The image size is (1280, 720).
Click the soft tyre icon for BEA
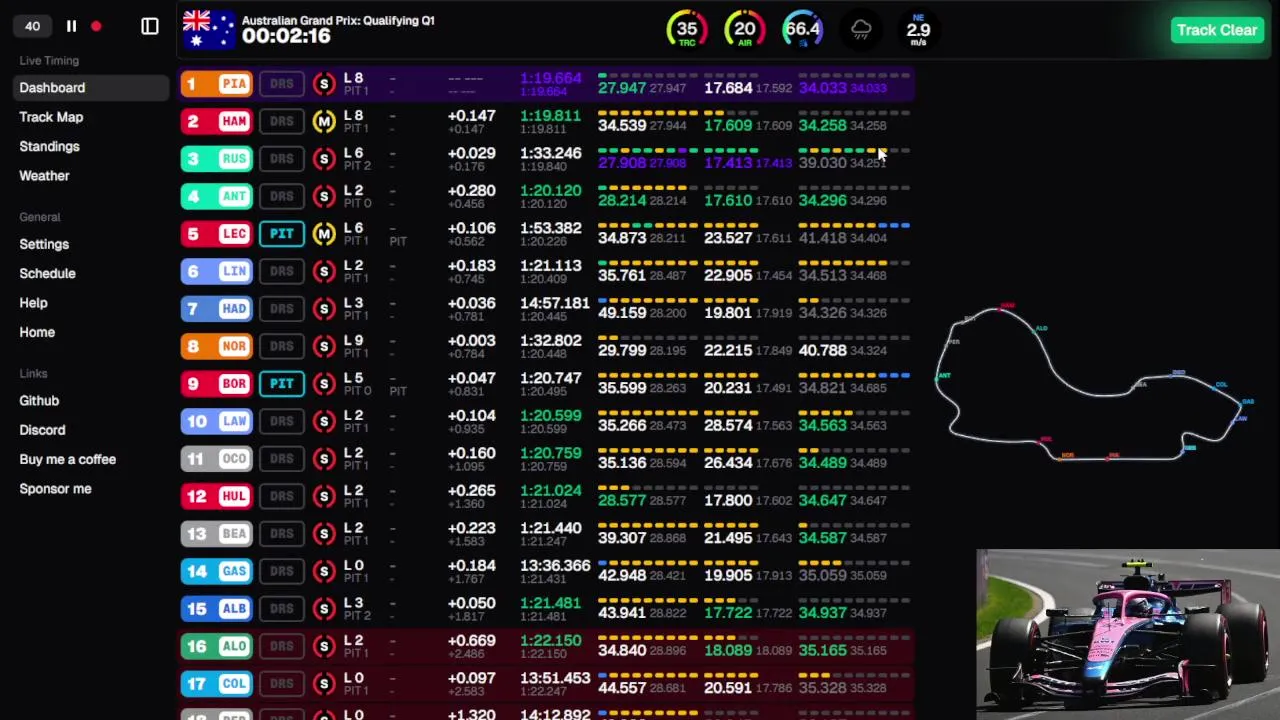[x=323, y=534]
